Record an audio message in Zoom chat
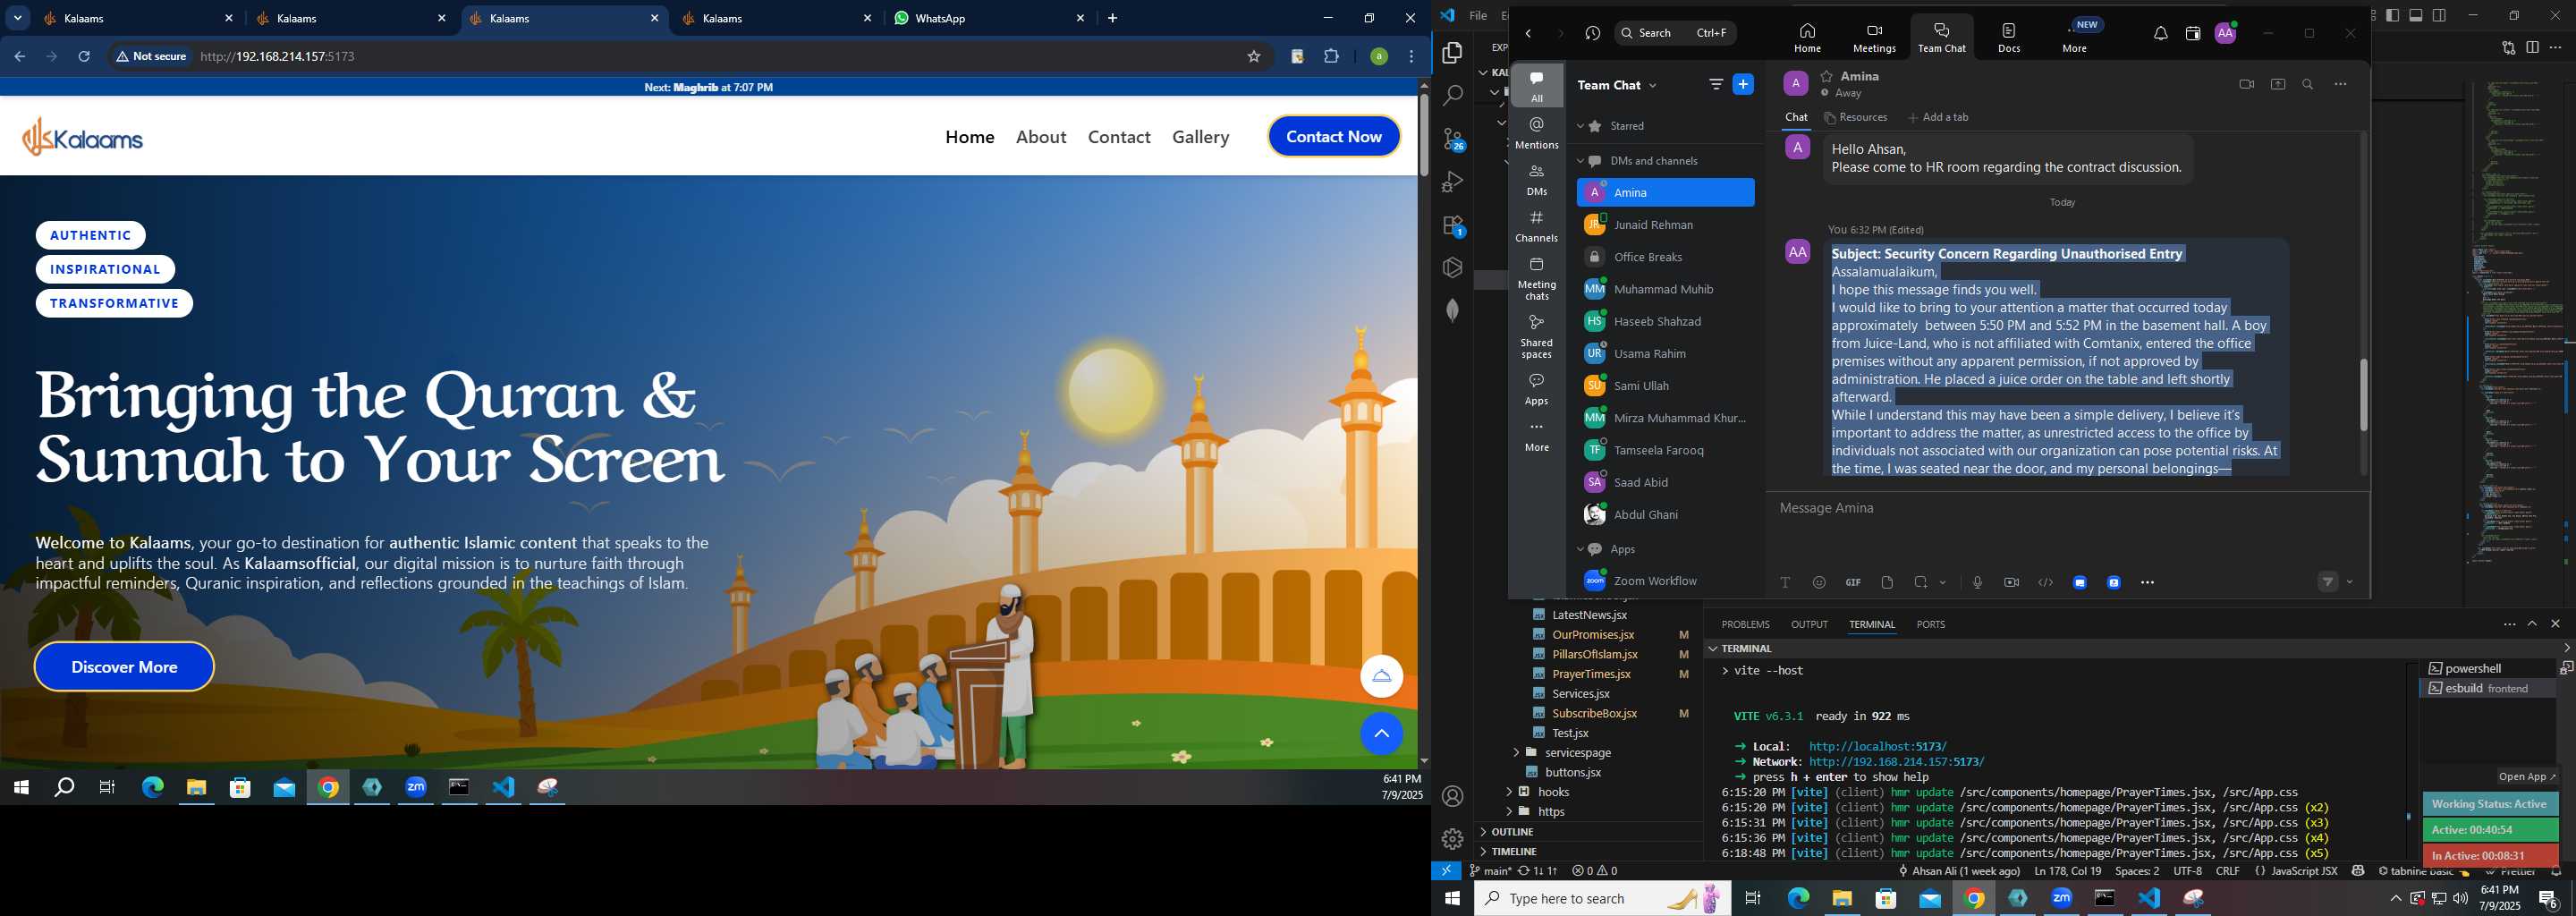Viewport: 2576px width, 916px height. pos(1977,582)
